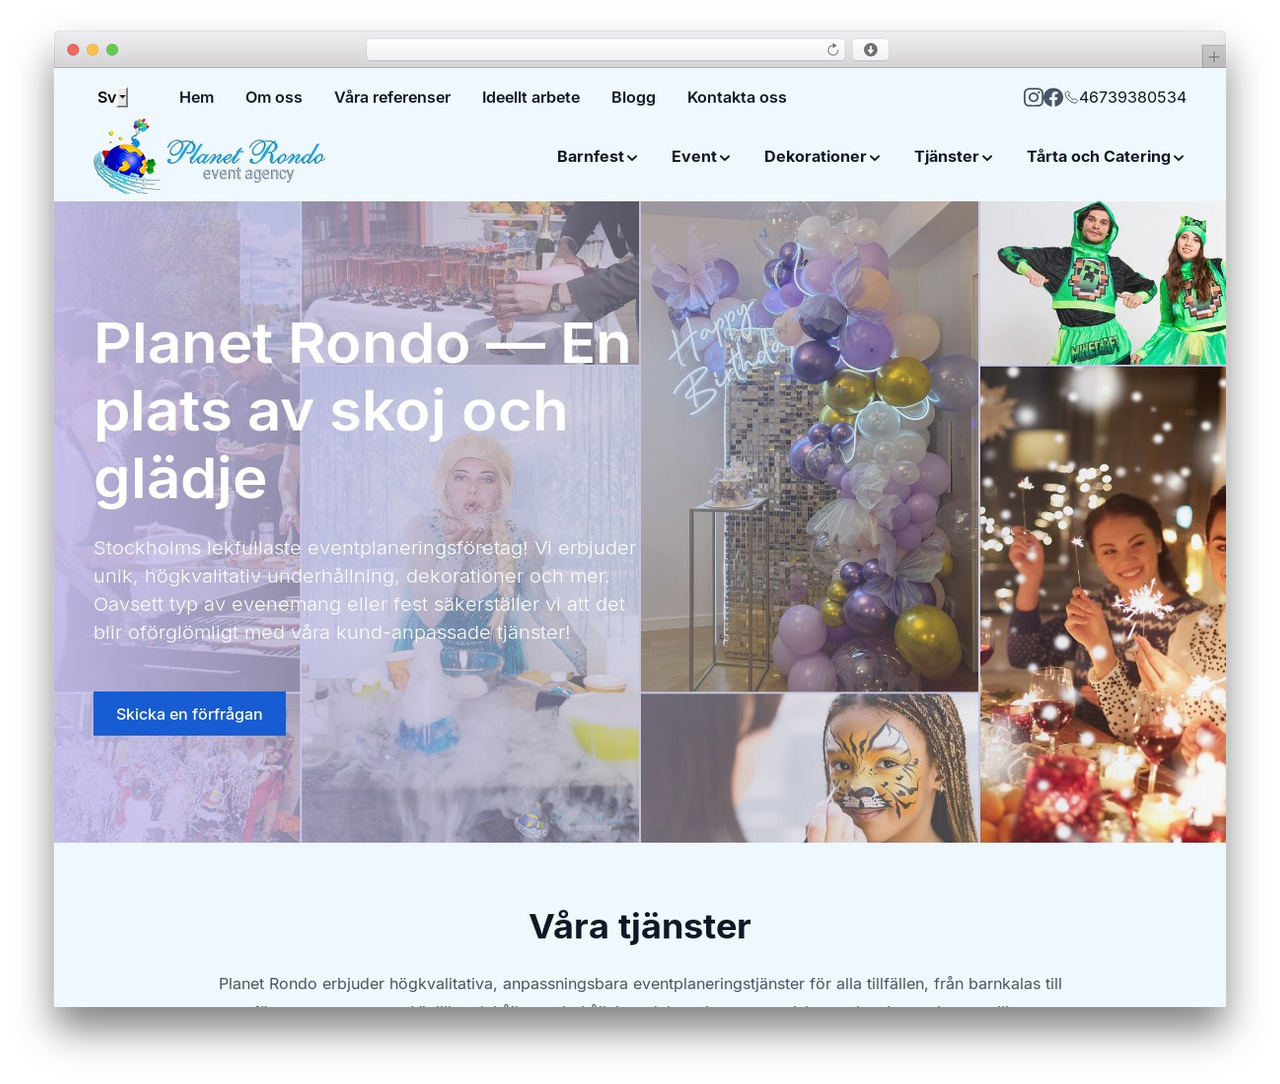Click the sparklers party dinner photo
This screenshot has width=1280, height=1084.
coord(1103,604)
